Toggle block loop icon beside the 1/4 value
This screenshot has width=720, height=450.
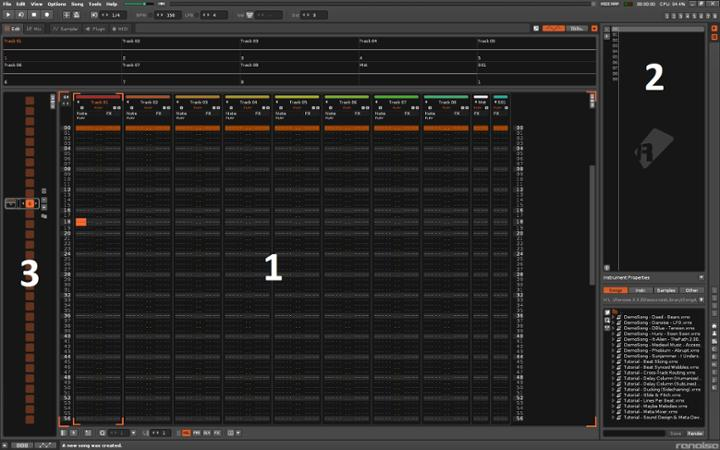click(94, 15)
